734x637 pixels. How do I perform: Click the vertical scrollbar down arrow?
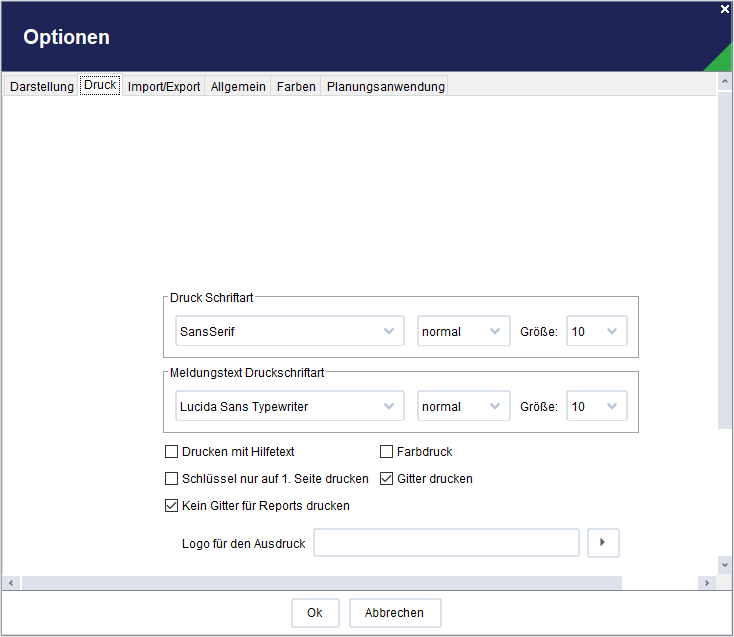coord(724,565)
